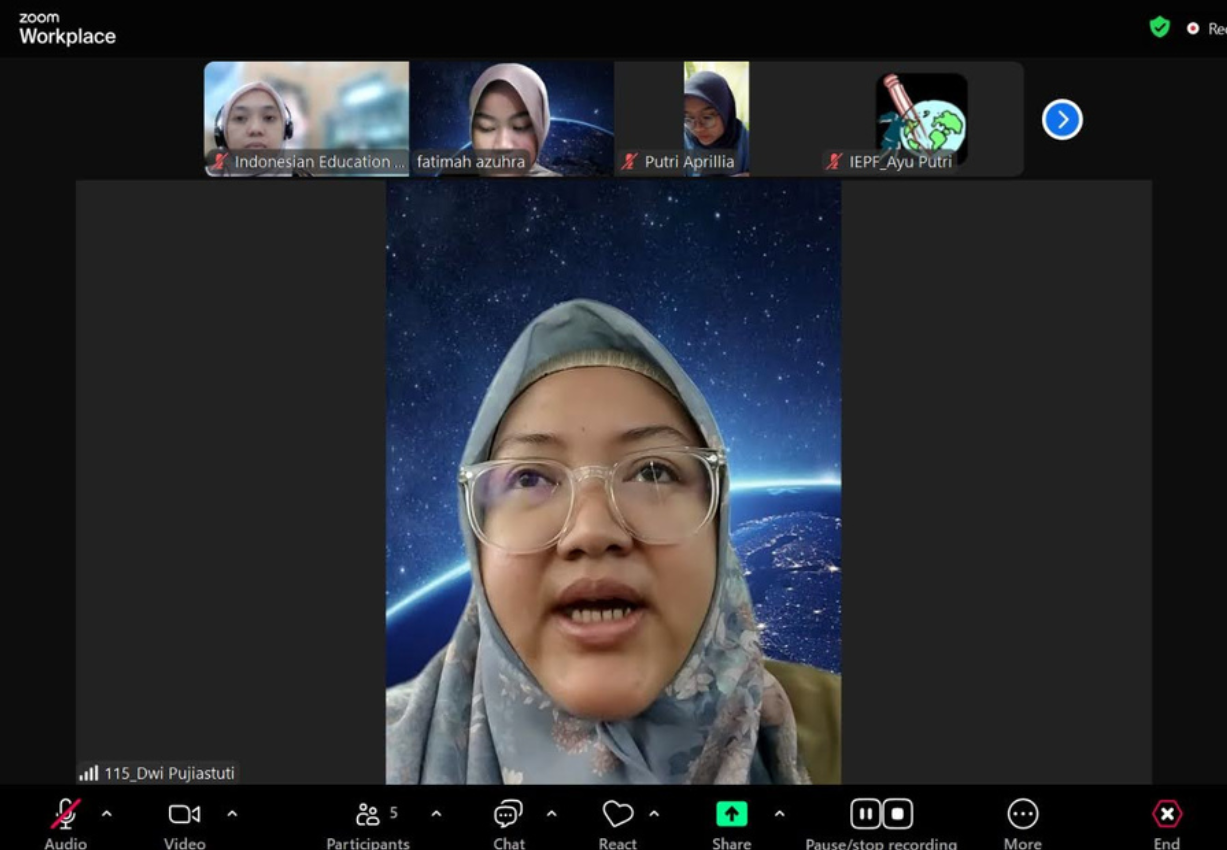The image size is (1227, 850).
Task: Expand the arrow next to Participants
Action: 436,814
